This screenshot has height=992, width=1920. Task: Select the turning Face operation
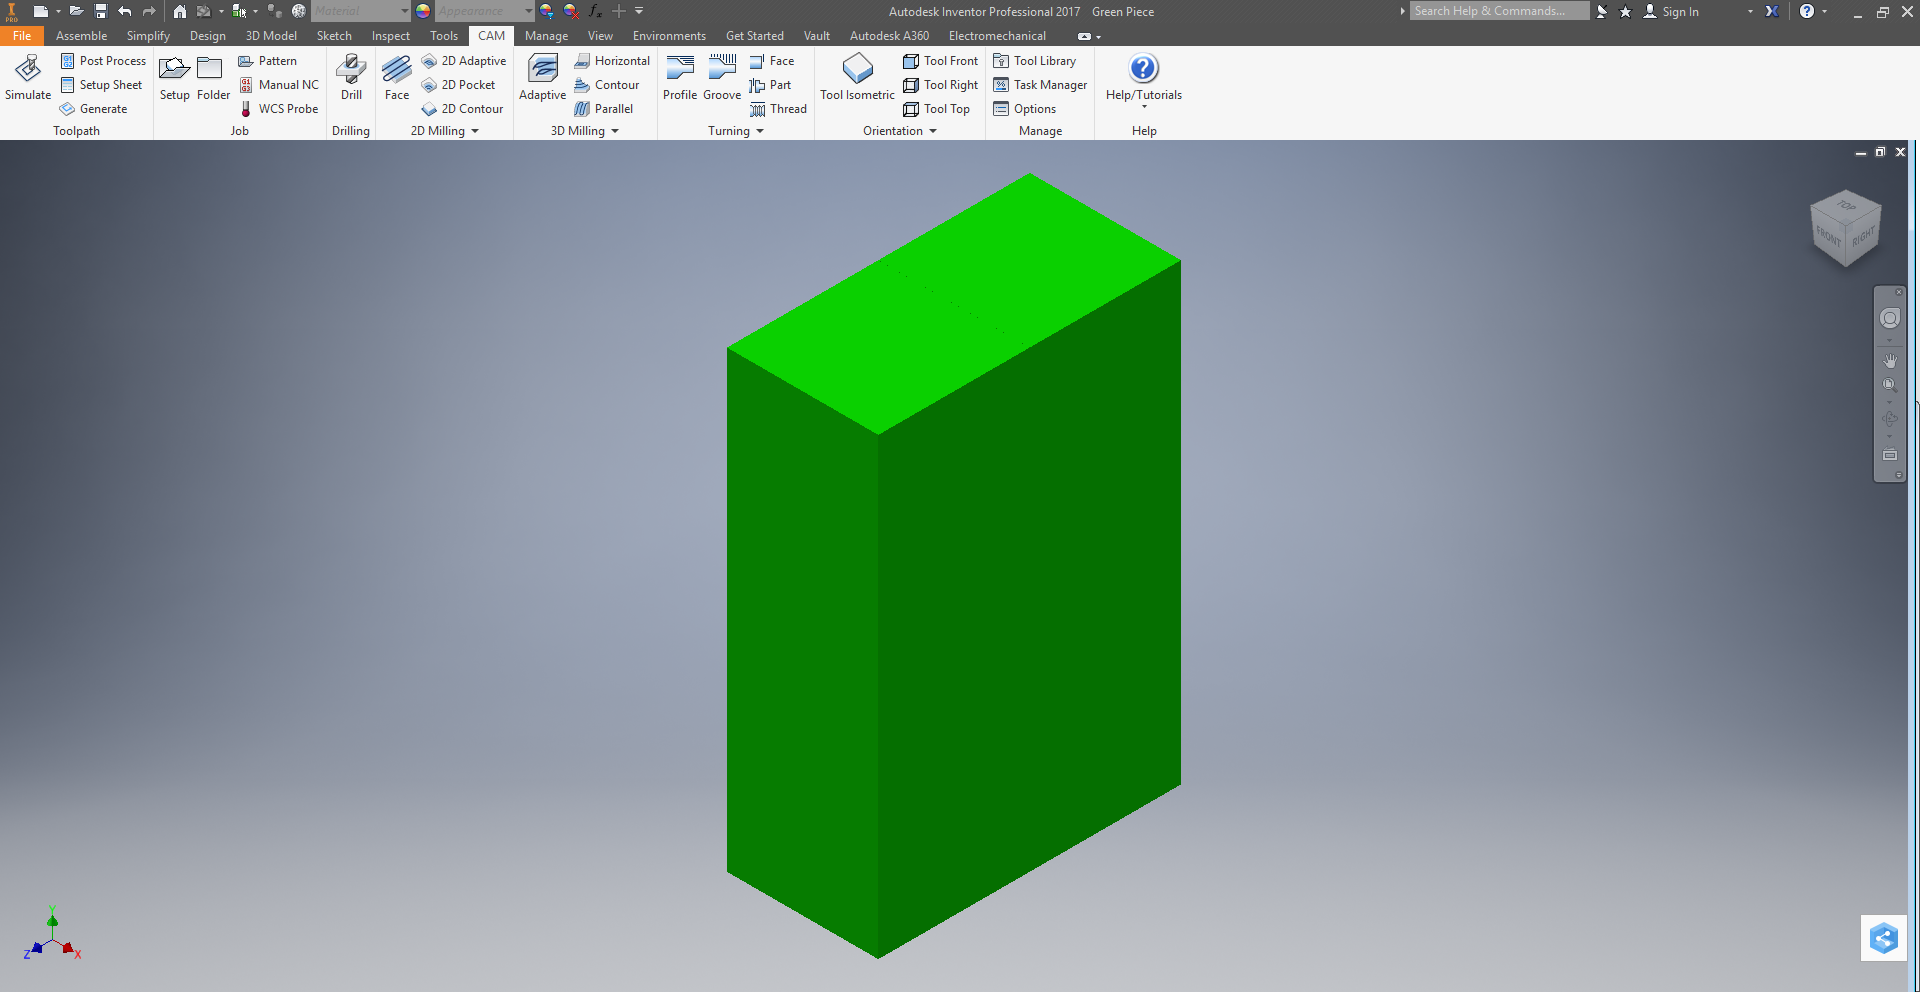click(771, 61)
